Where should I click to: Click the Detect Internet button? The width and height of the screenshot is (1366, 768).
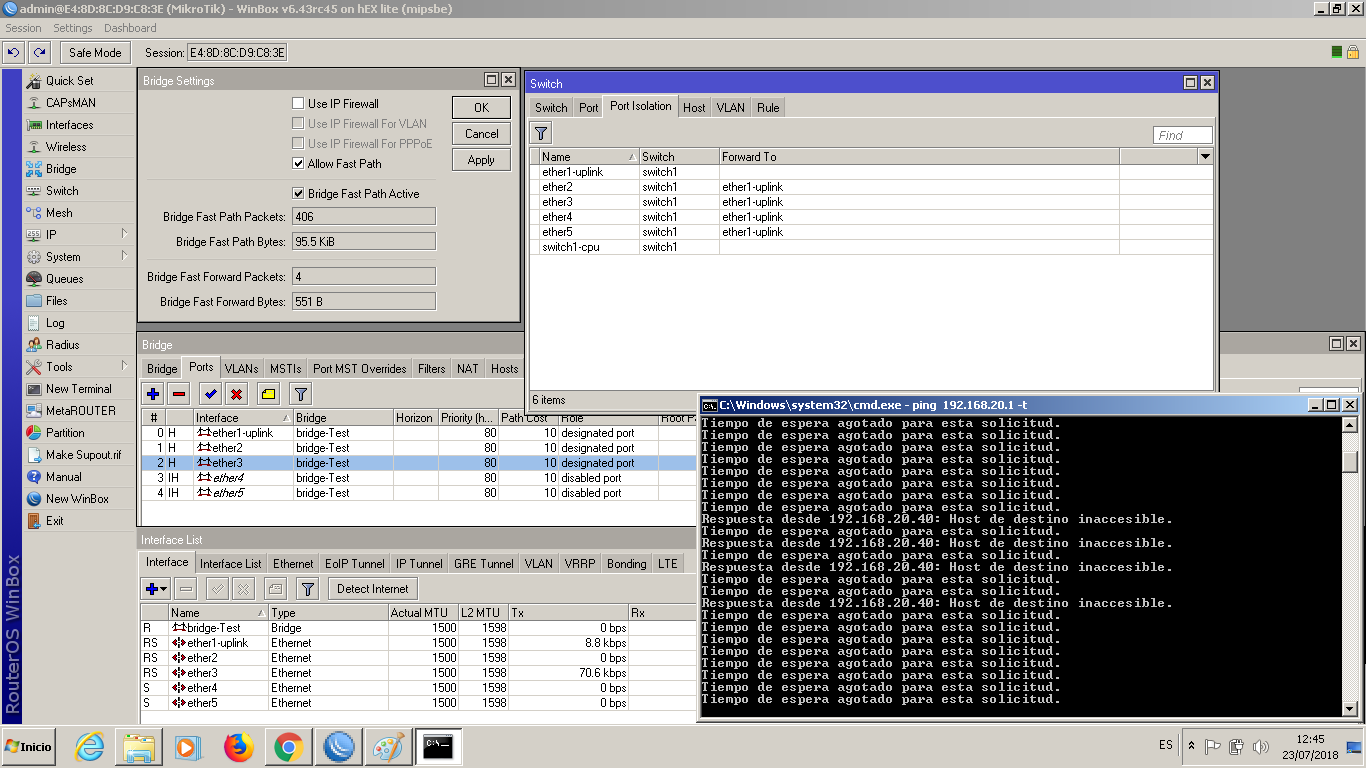click(x=373, y=589)
